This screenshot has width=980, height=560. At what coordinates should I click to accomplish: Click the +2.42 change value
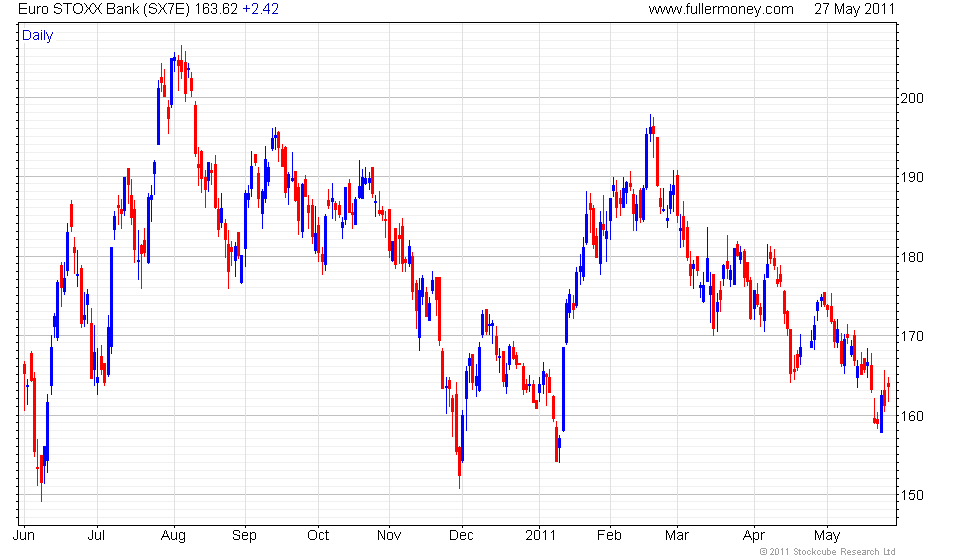point(261,9)
